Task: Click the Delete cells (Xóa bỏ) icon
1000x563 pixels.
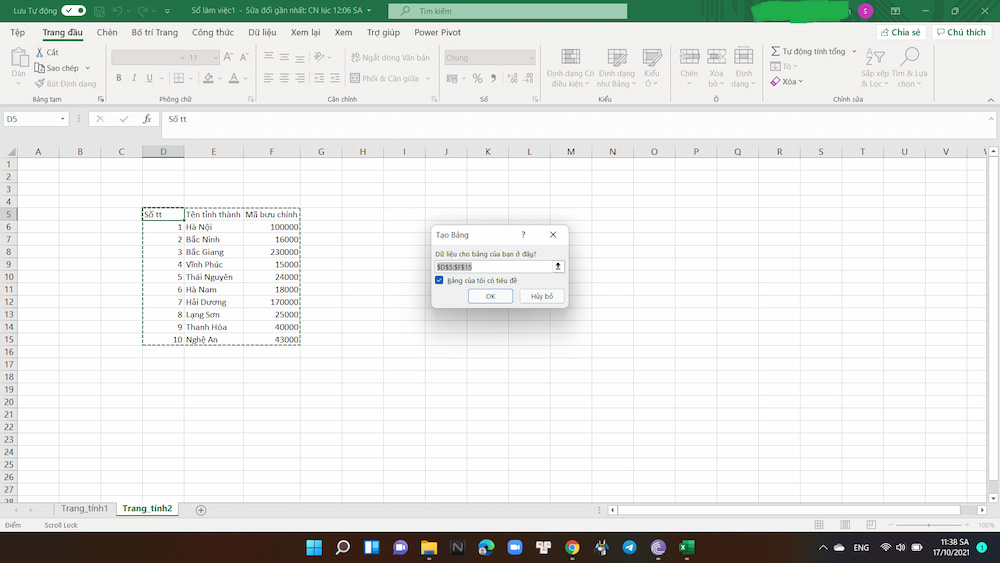Action: pyautogui.click(x=716, y=57)
